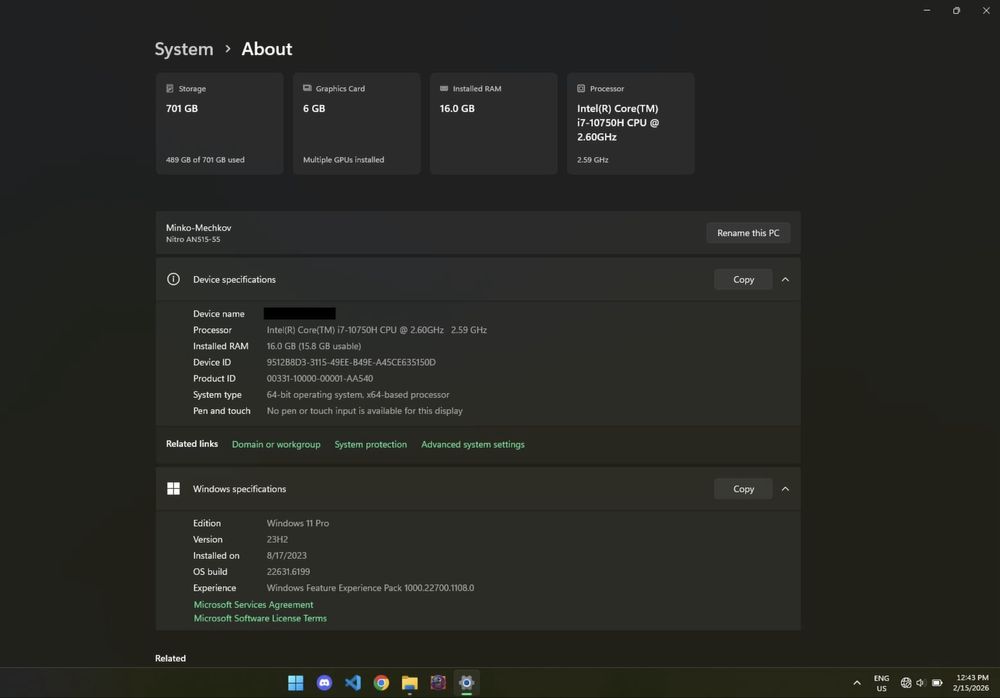Click the No pen or touch input text
Screen dimensions: 1000x698
(x=365, y=411)
